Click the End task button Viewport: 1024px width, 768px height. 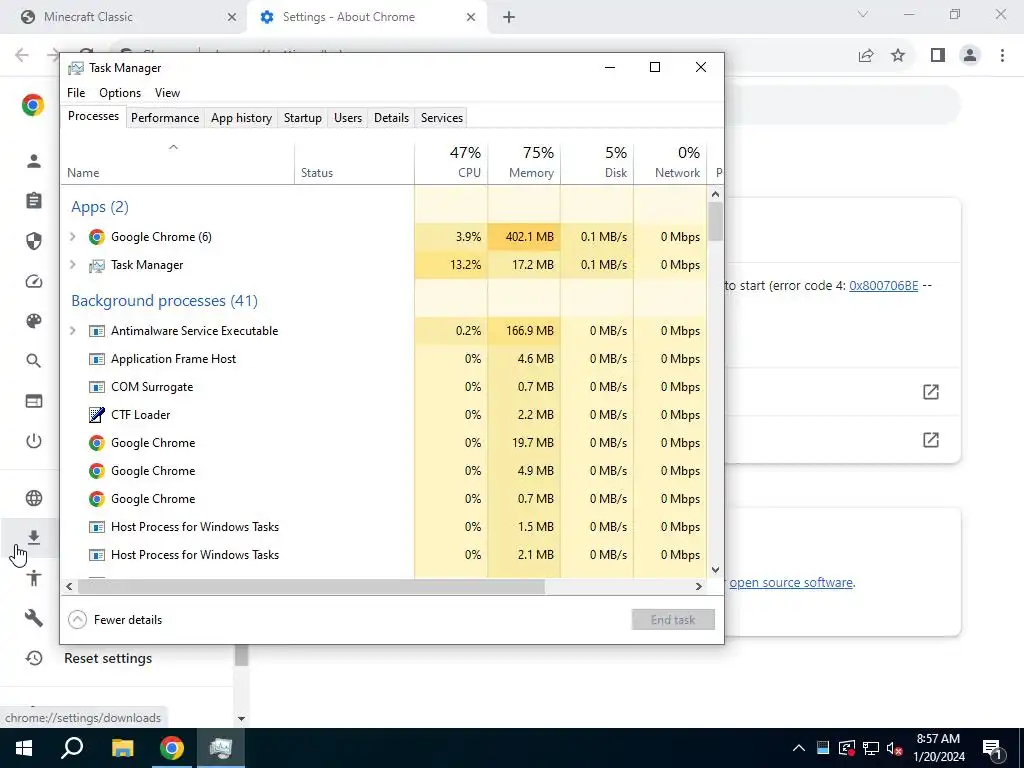coord(673,620)
